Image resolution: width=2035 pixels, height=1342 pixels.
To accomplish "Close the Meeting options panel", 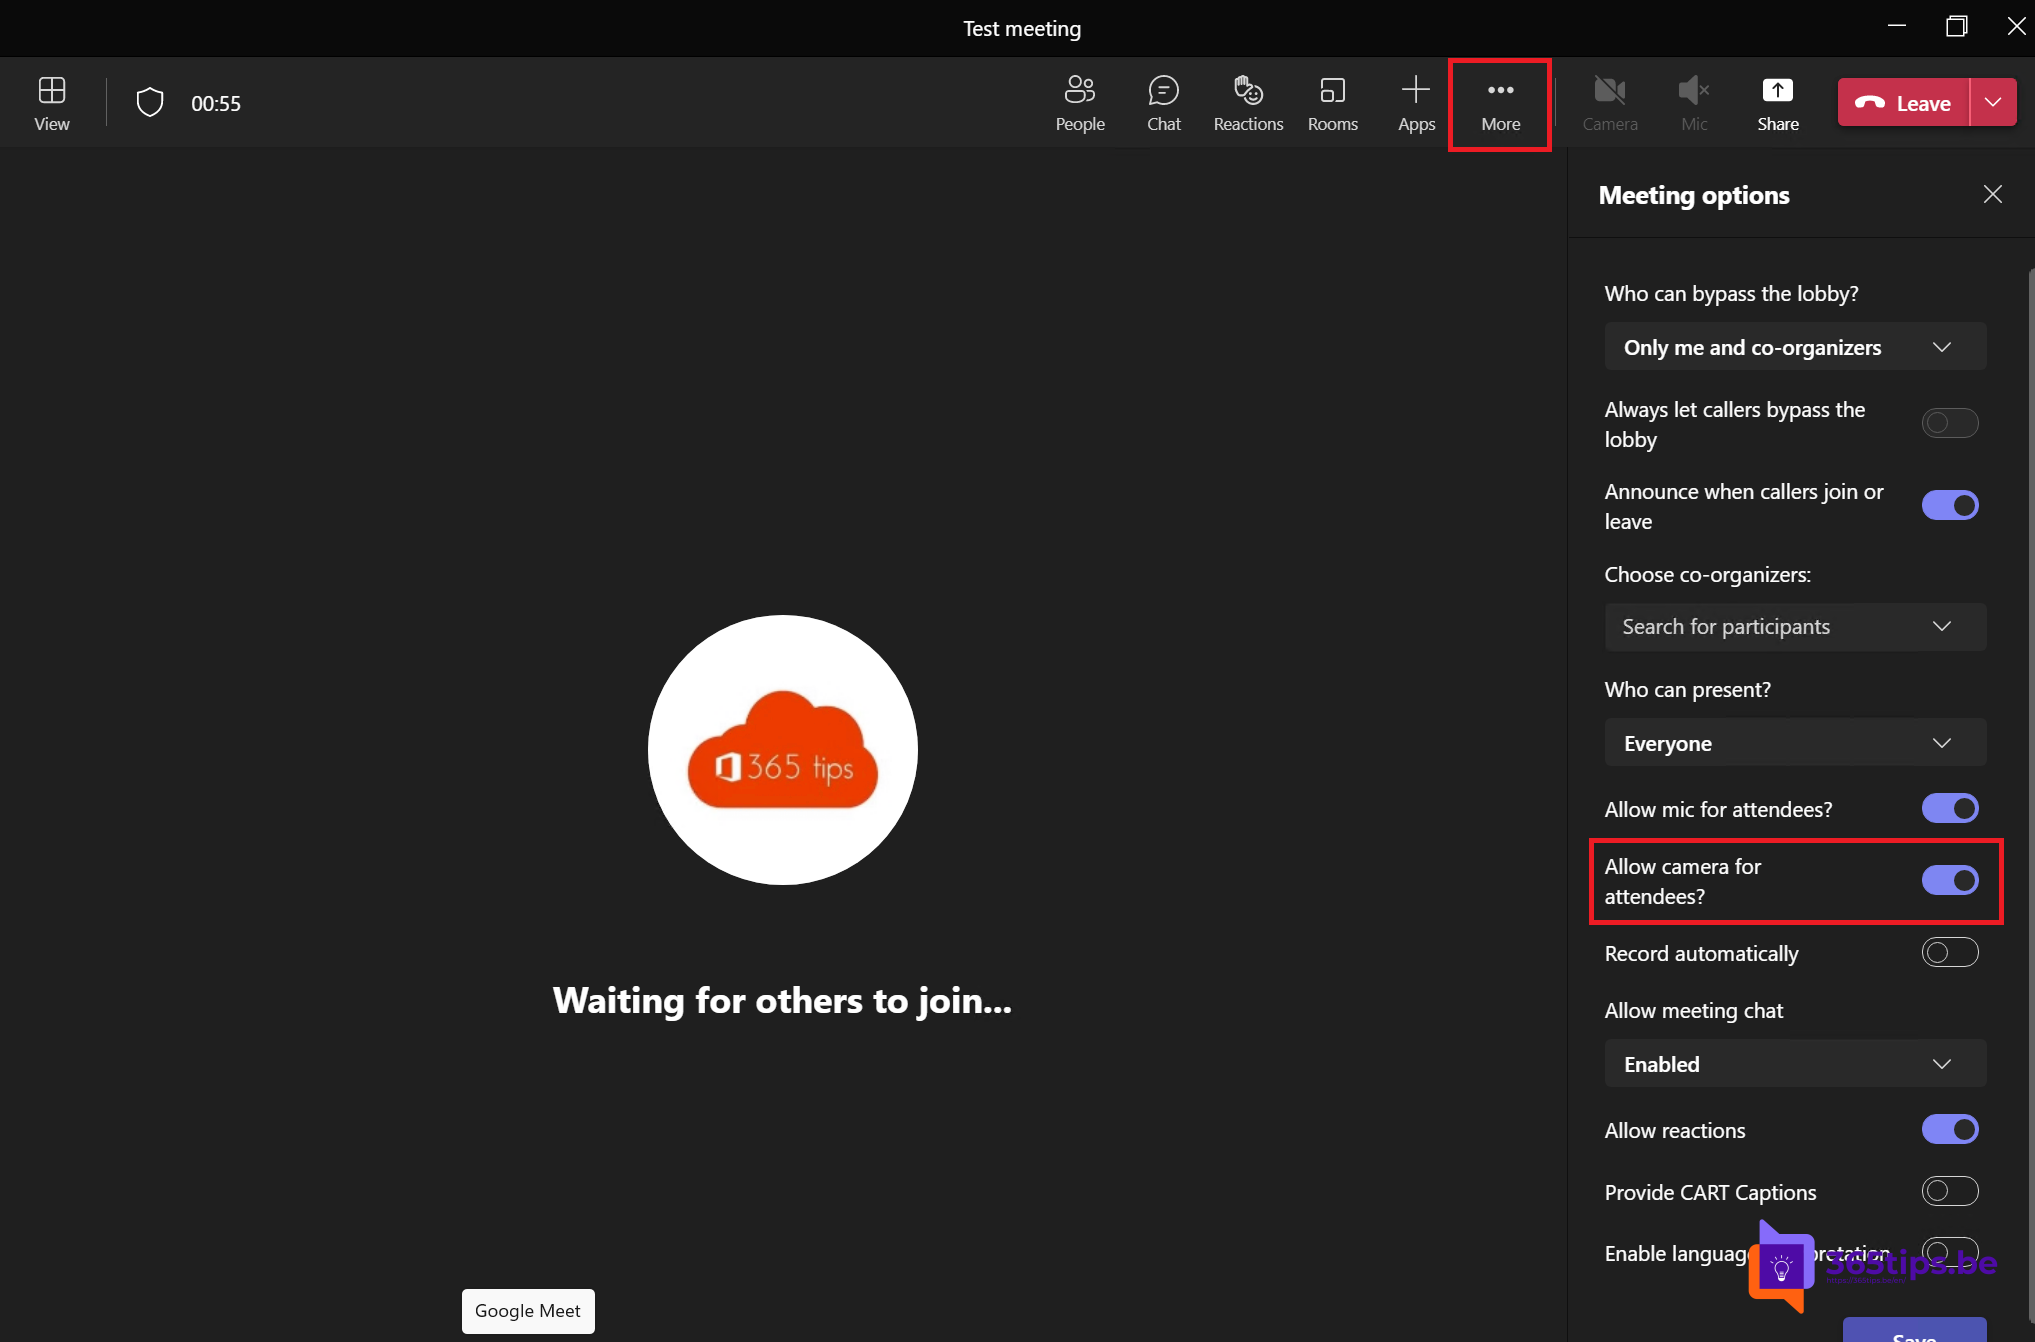I will coord(1993,194).
